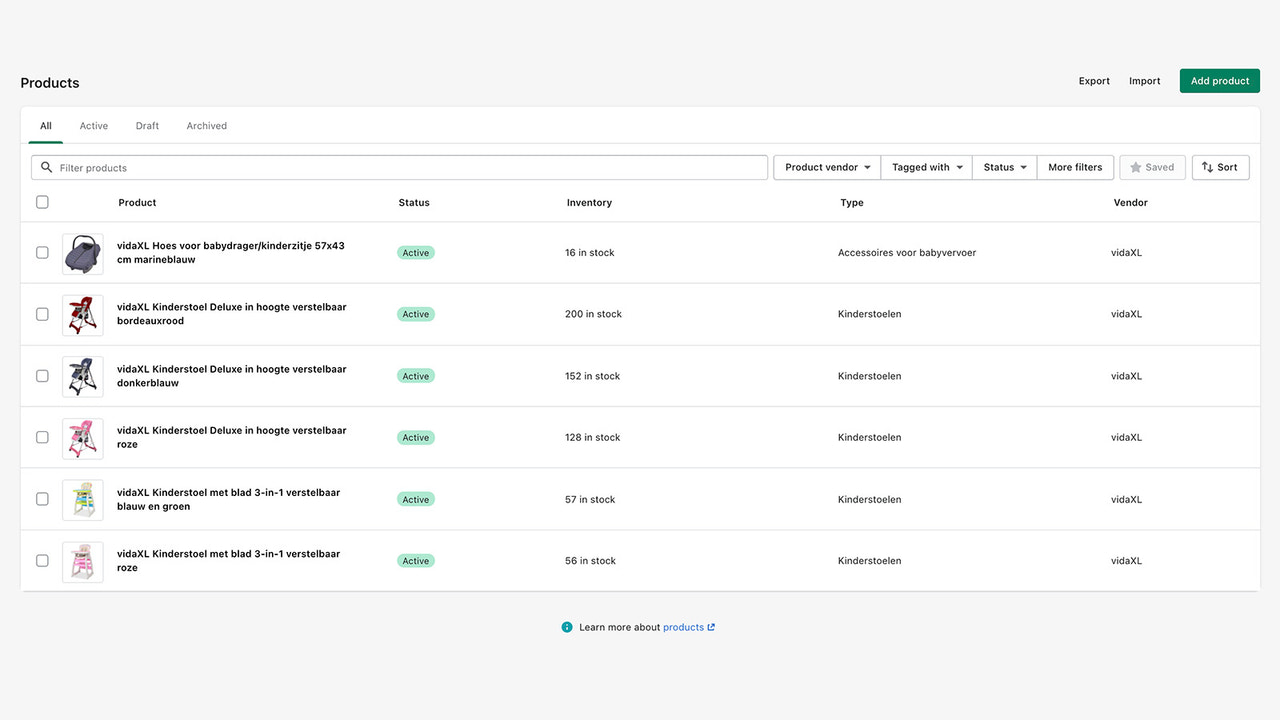Switch to the Archived tab
Image resolution: width=1280 pixels, height=720 pixels.
point(206,125)
